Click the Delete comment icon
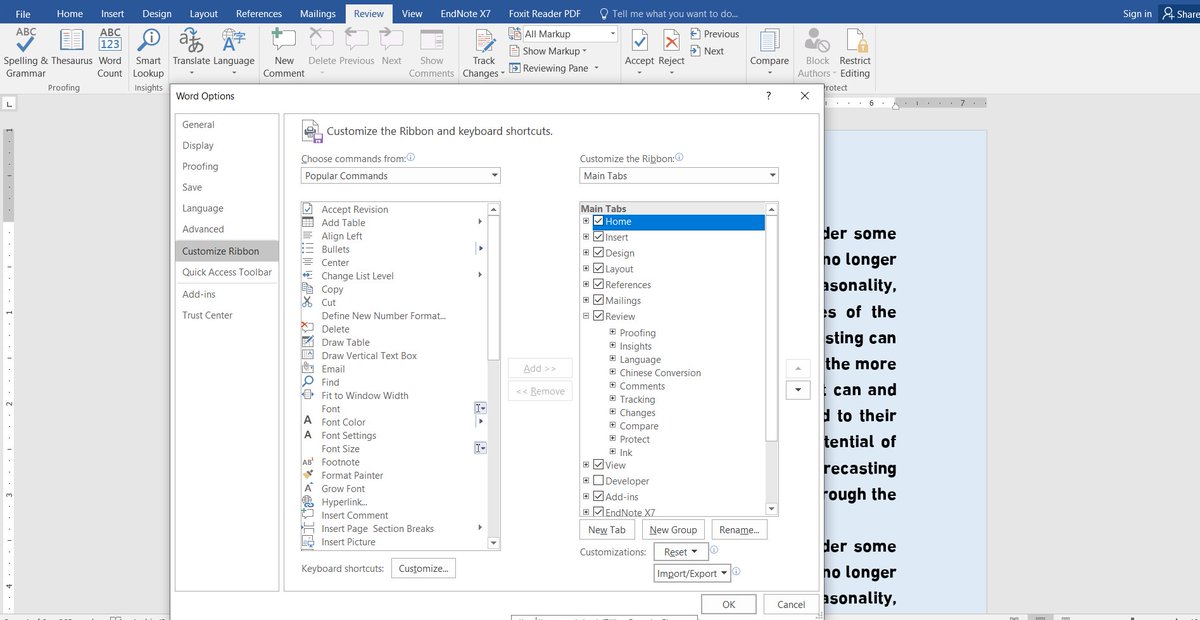The image size is (1200, 620). [x=322, y=40]
